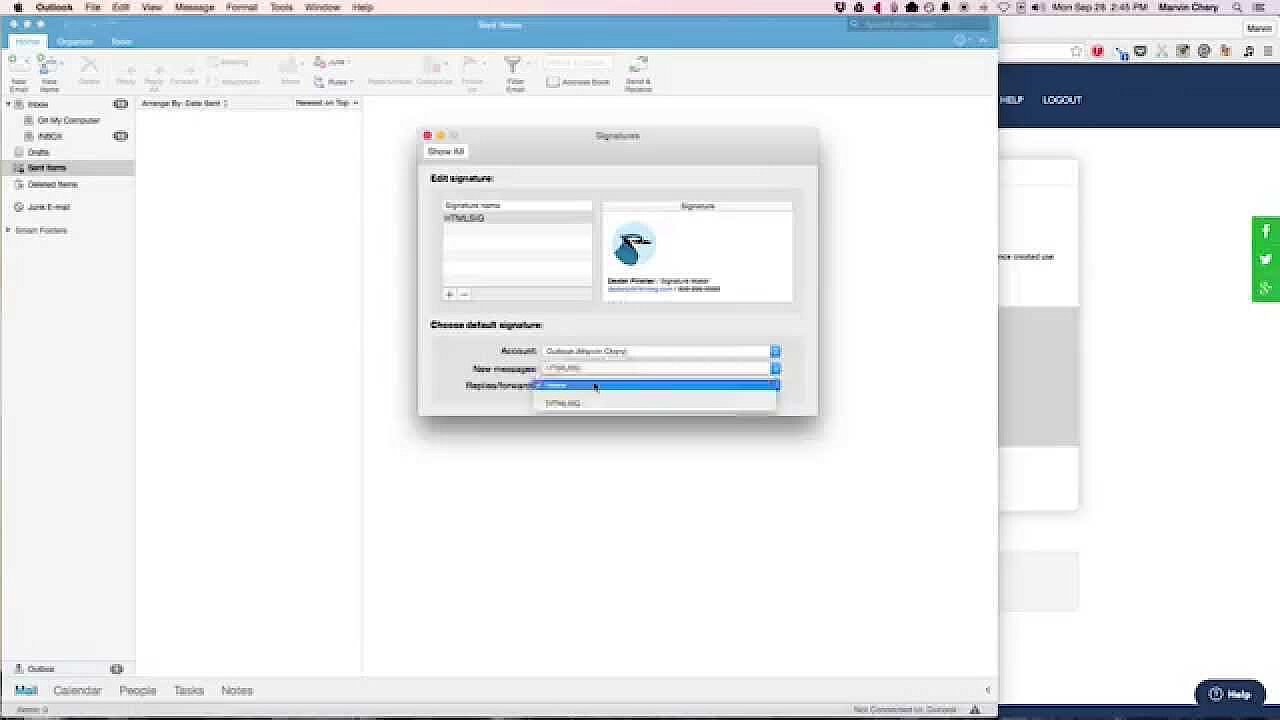Select the On My Computer folder
This screenshot has width=1280, height=720.
coord(68,120)
